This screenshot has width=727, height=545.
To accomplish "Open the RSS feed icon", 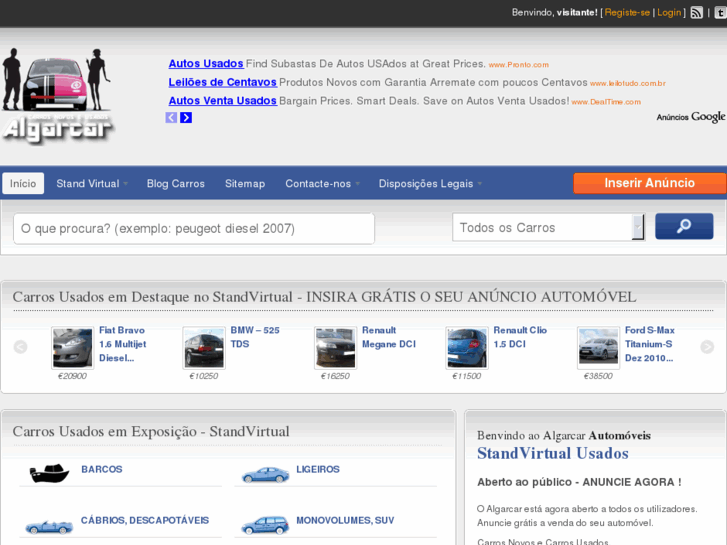I will (696, 13).
